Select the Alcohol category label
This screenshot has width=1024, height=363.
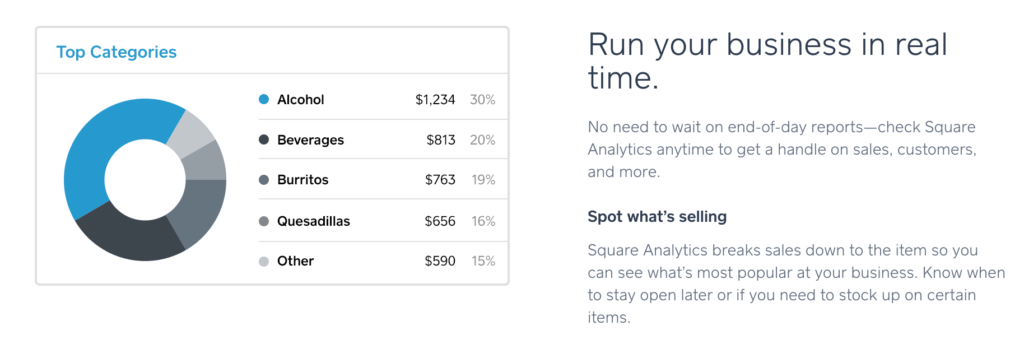coord(300,100)
